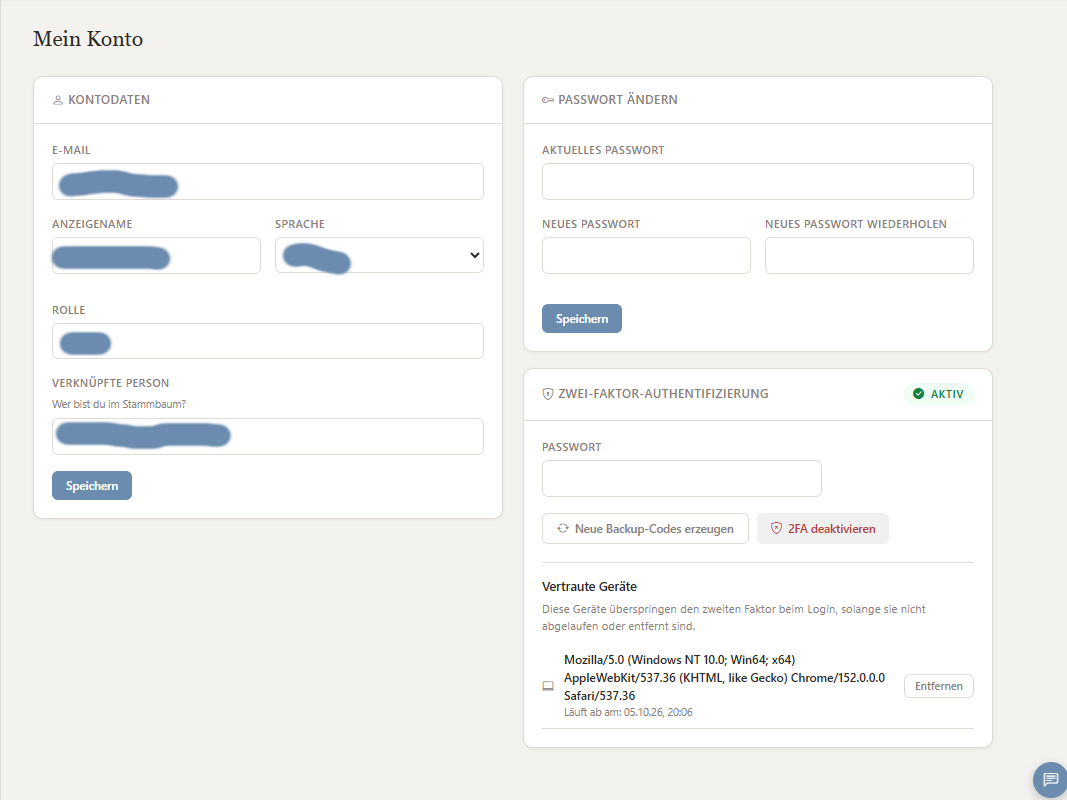Screen dimensions: 1067x800
Task: Click the 'Wer bist du im Stammbaum?' hint
Action: pyautogui.click(x=119, y=404)
